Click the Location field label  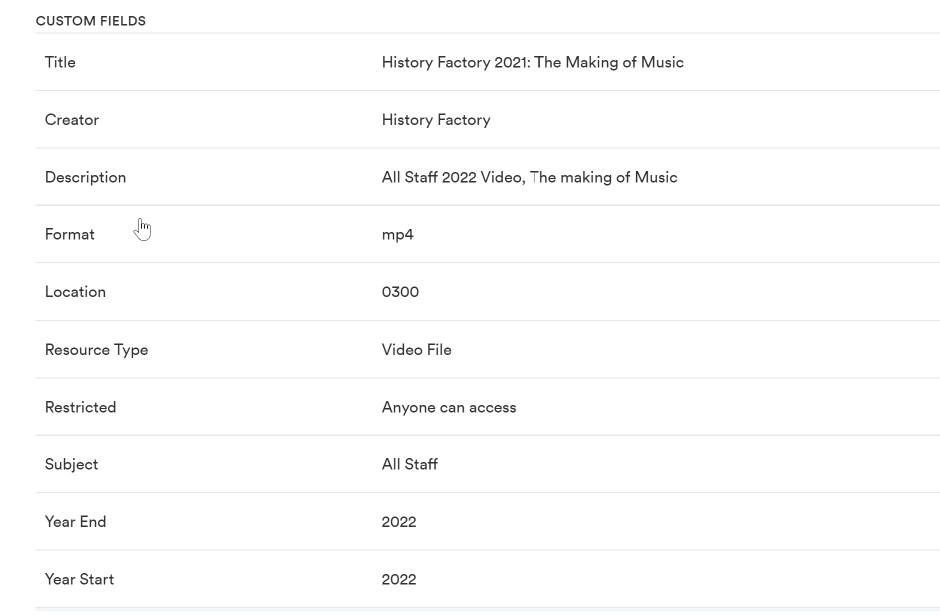75,292
